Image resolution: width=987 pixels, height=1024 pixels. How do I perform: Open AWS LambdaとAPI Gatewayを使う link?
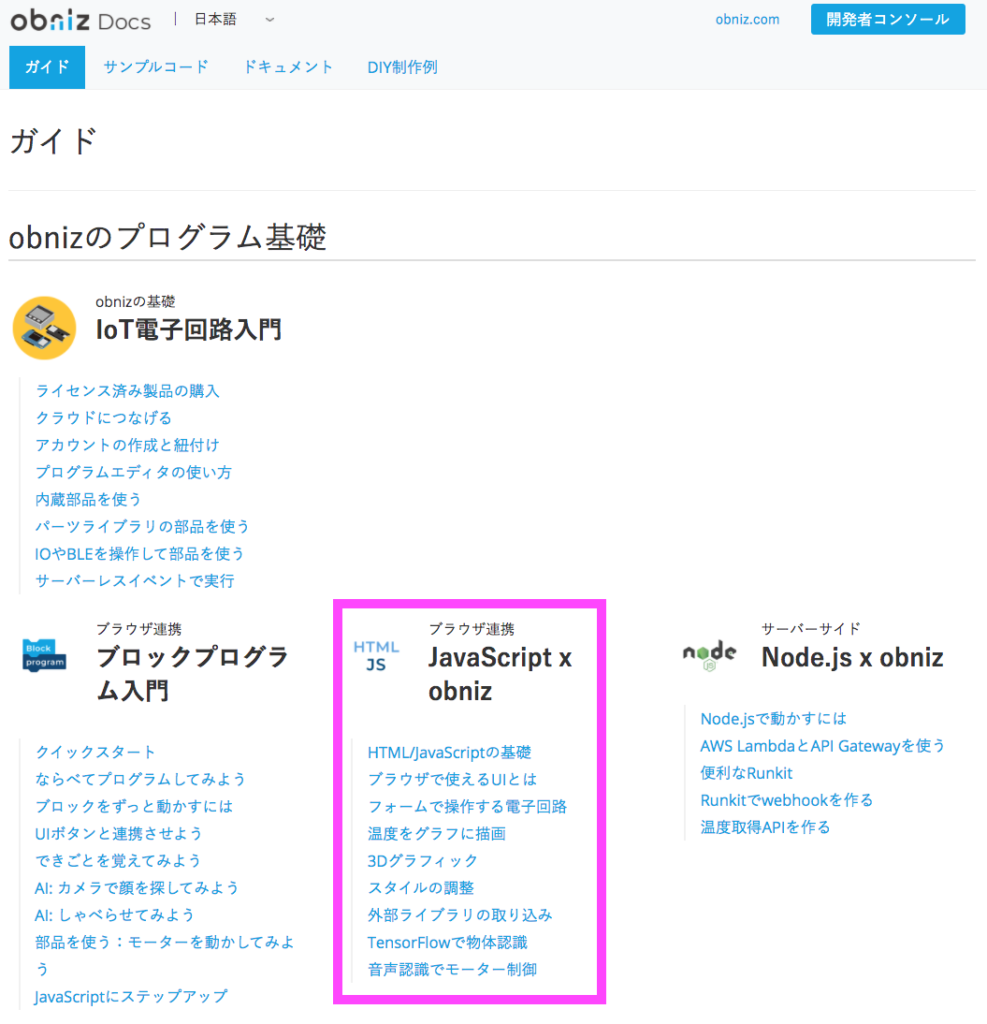[x=822, y=746]
